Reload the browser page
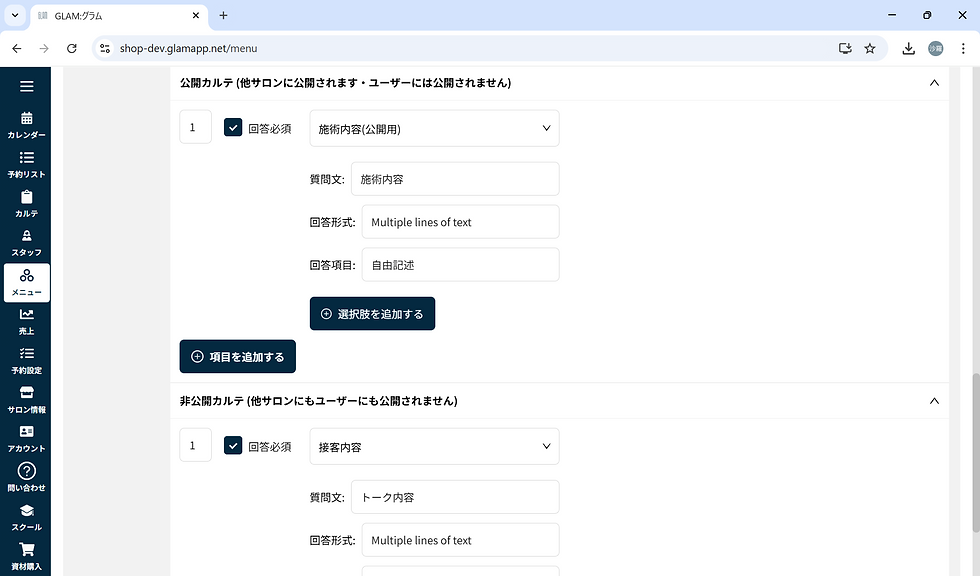 (x=72, y=48)
